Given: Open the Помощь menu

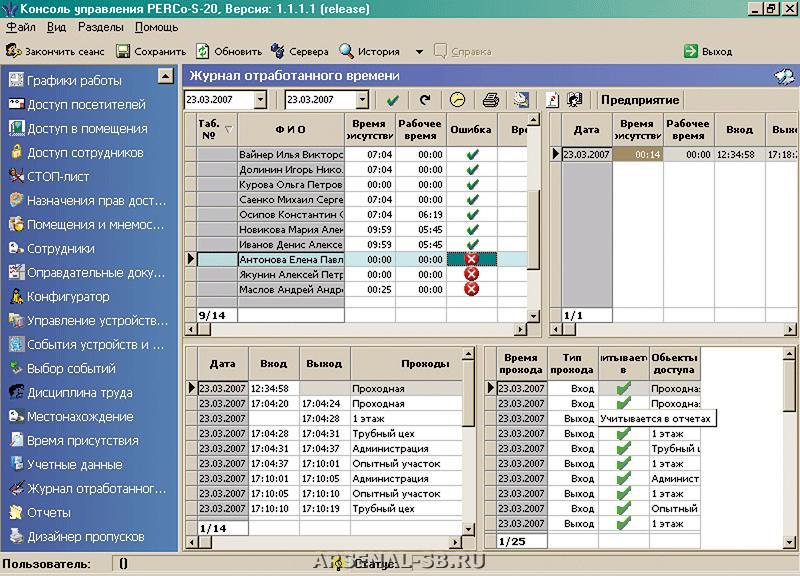Looking at the screenshot, I should [156, 28].
